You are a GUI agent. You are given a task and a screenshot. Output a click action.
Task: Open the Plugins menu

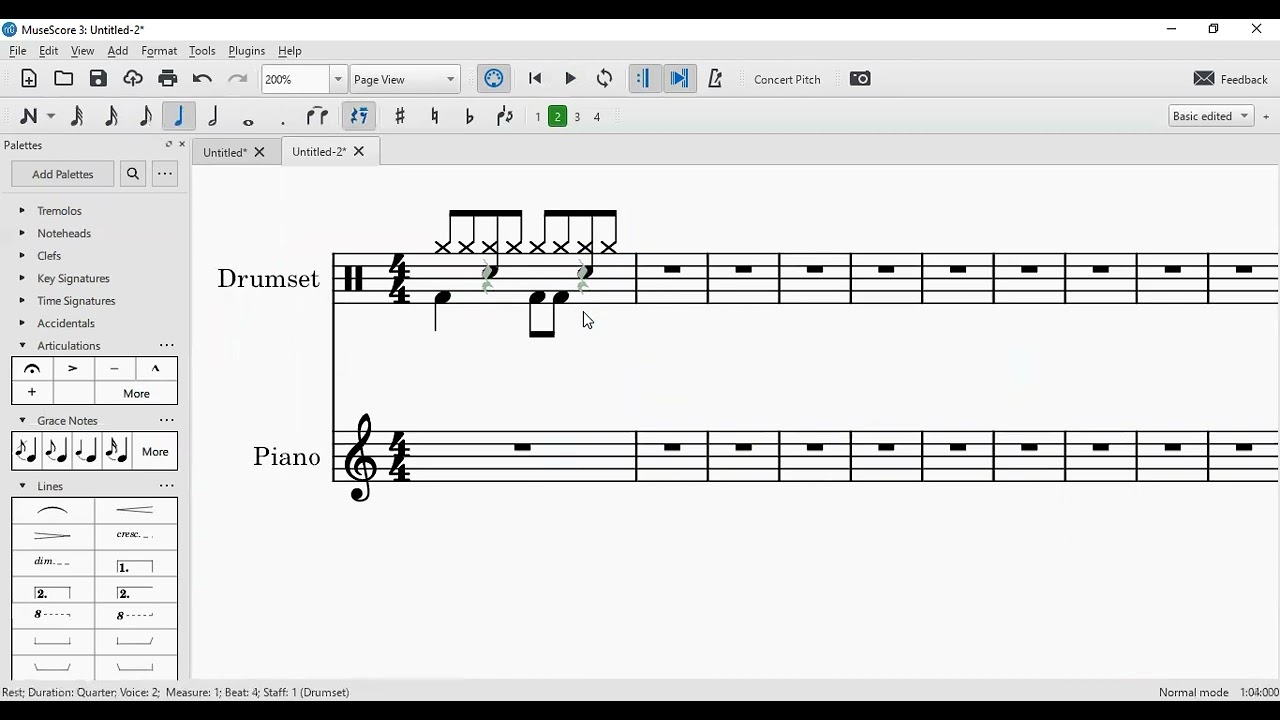[247, 51]
